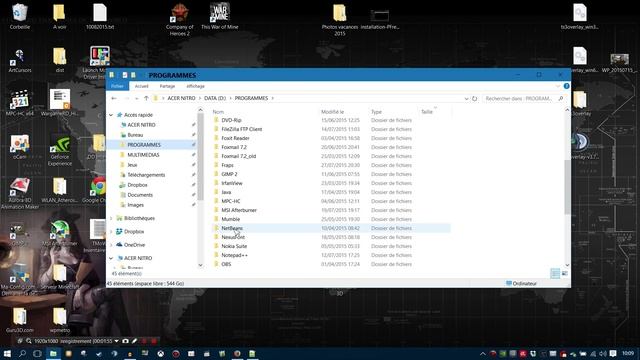Select the FileZilla FTP Client folder
640x360 pixels.
[242, 129]
